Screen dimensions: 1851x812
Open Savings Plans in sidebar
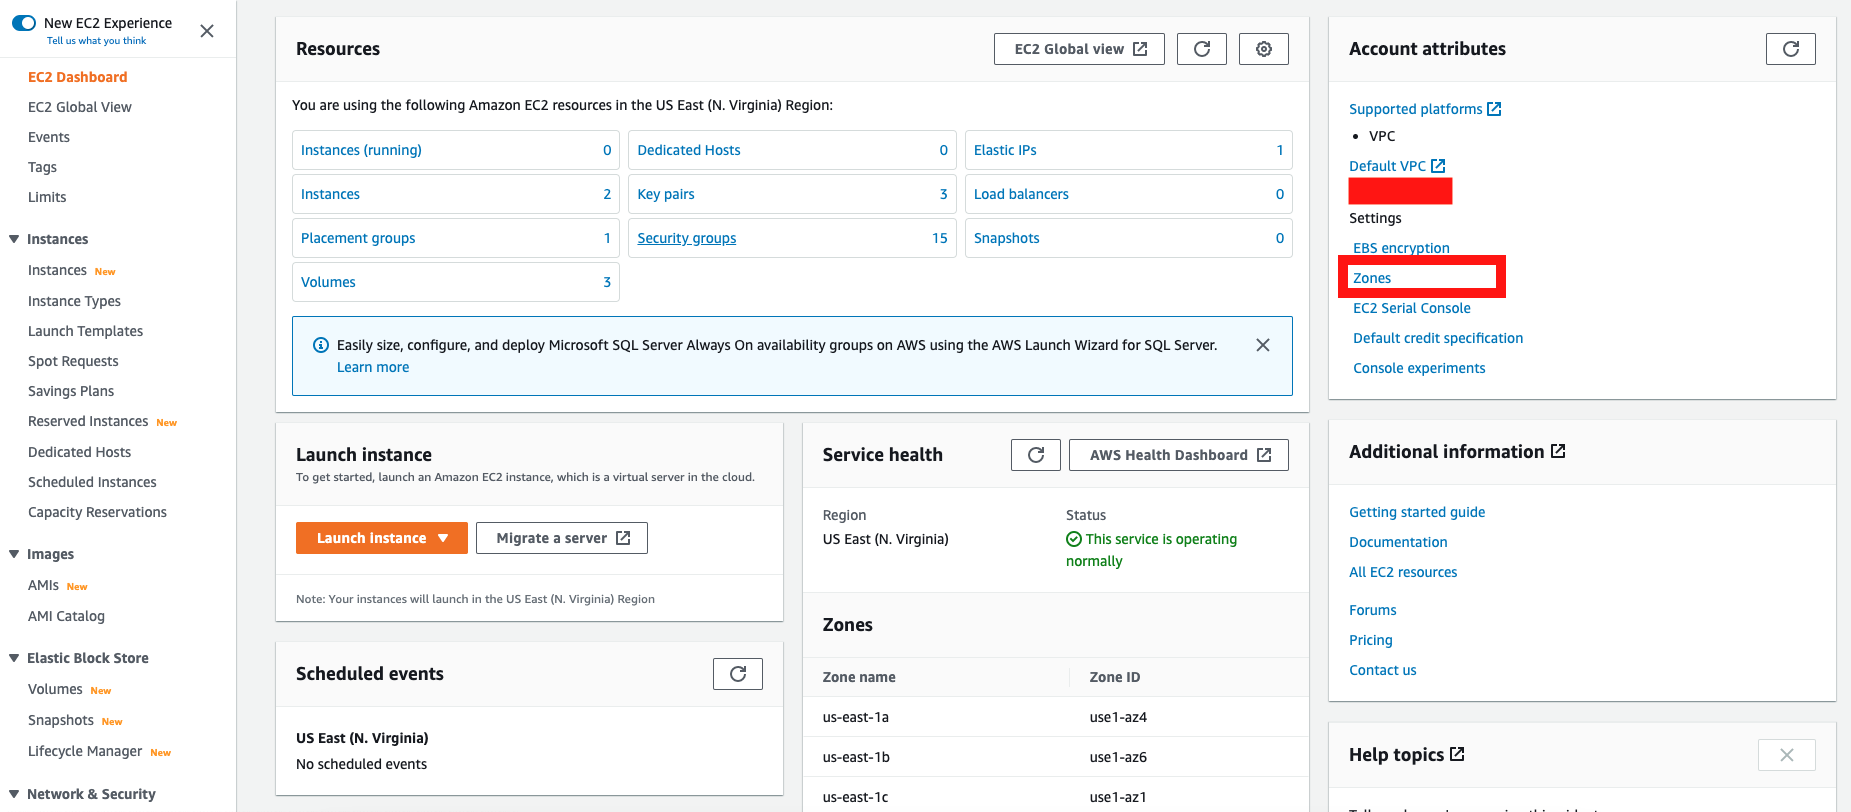click(x=71, y=391)
